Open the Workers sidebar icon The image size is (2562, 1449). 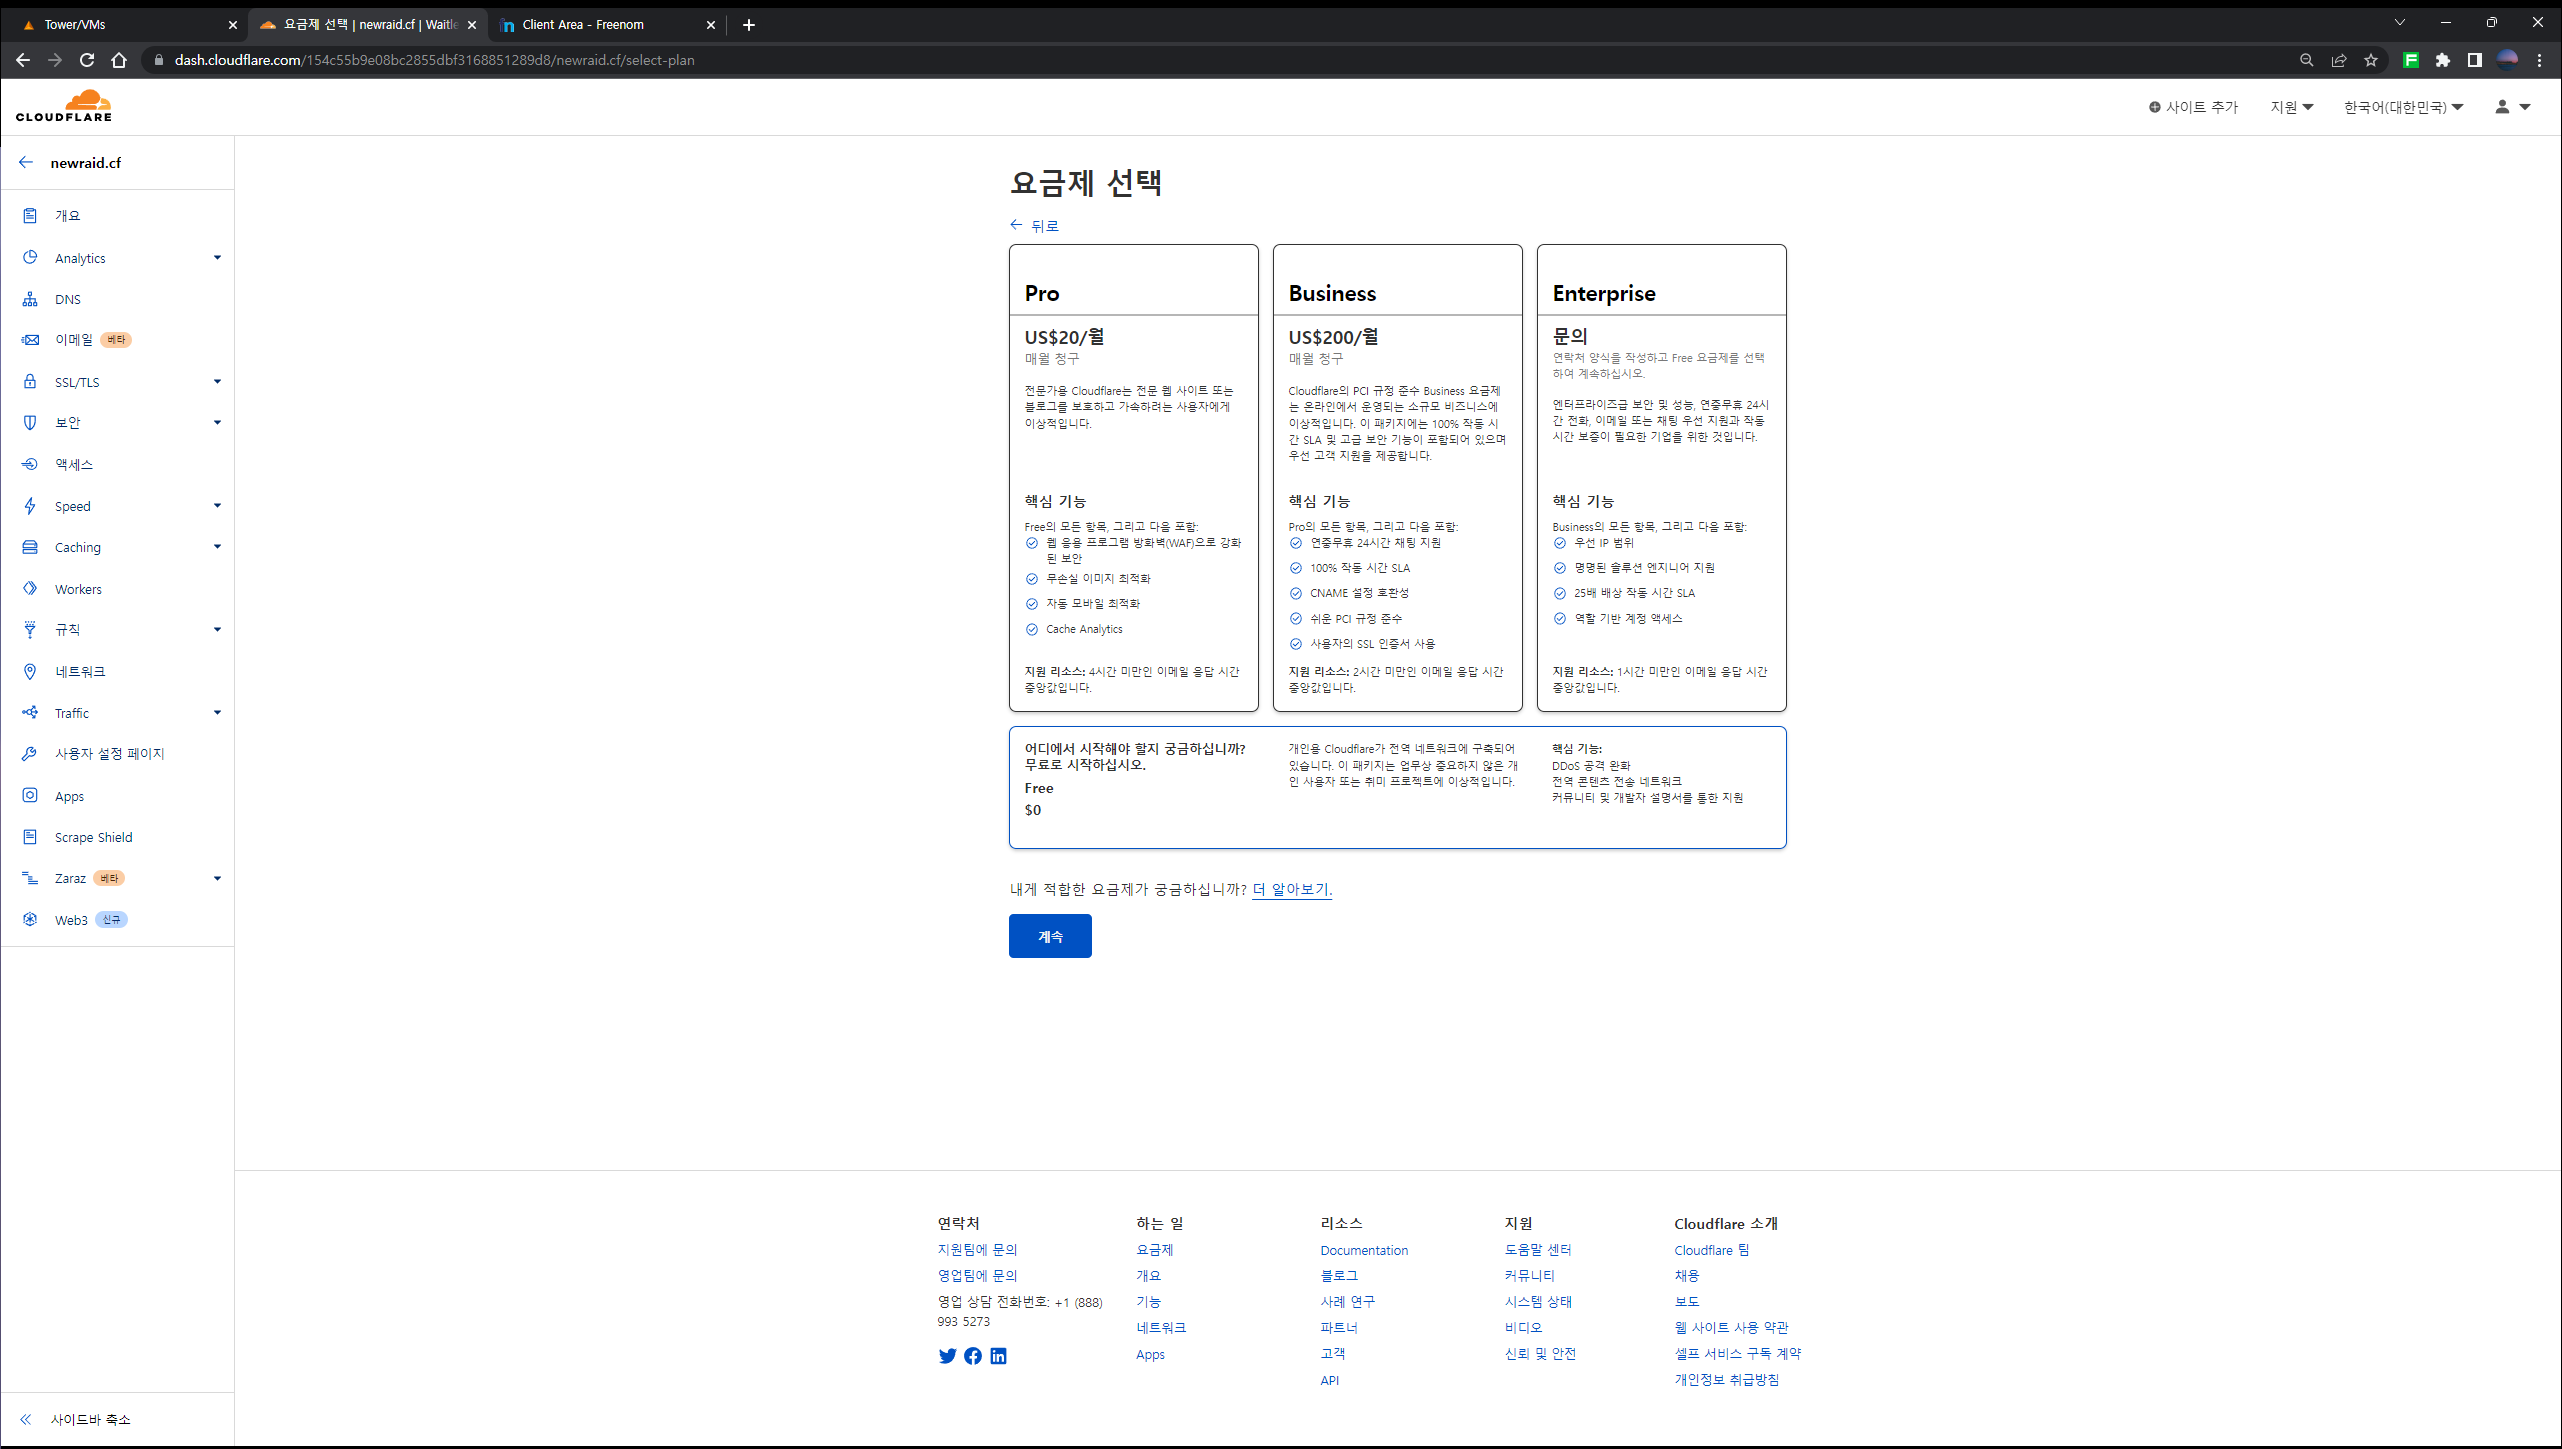point(30,589)
